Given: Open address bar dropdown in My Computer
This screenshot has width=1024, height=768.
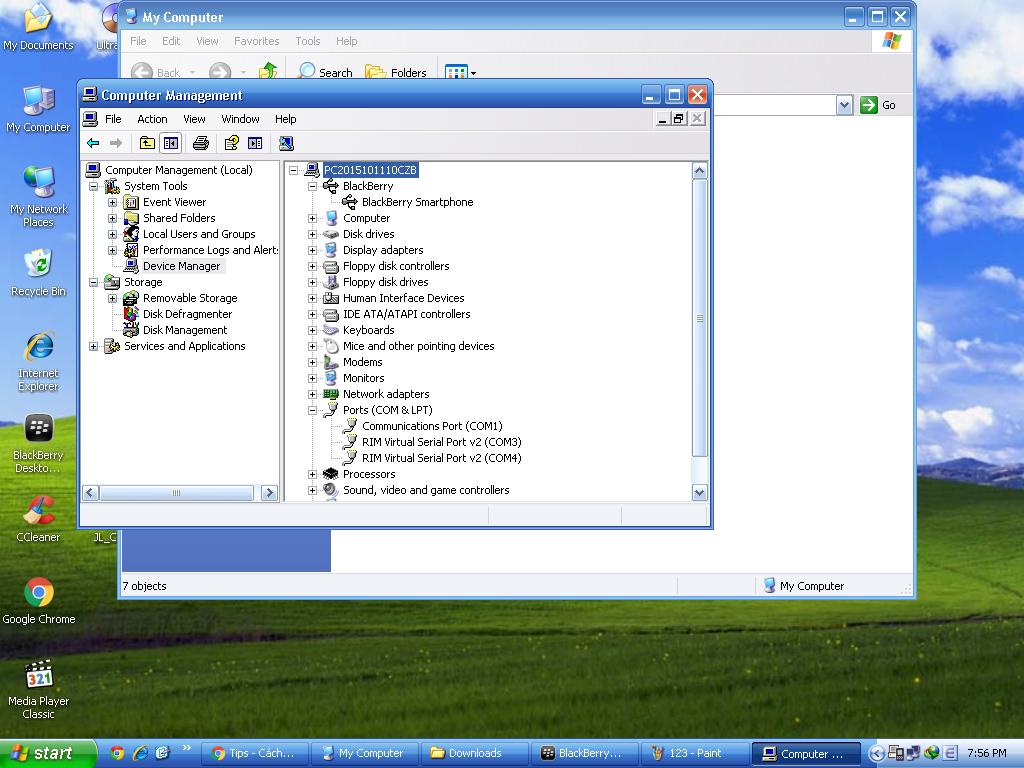Looking at the screenshot, I should [x=844, y=104].
